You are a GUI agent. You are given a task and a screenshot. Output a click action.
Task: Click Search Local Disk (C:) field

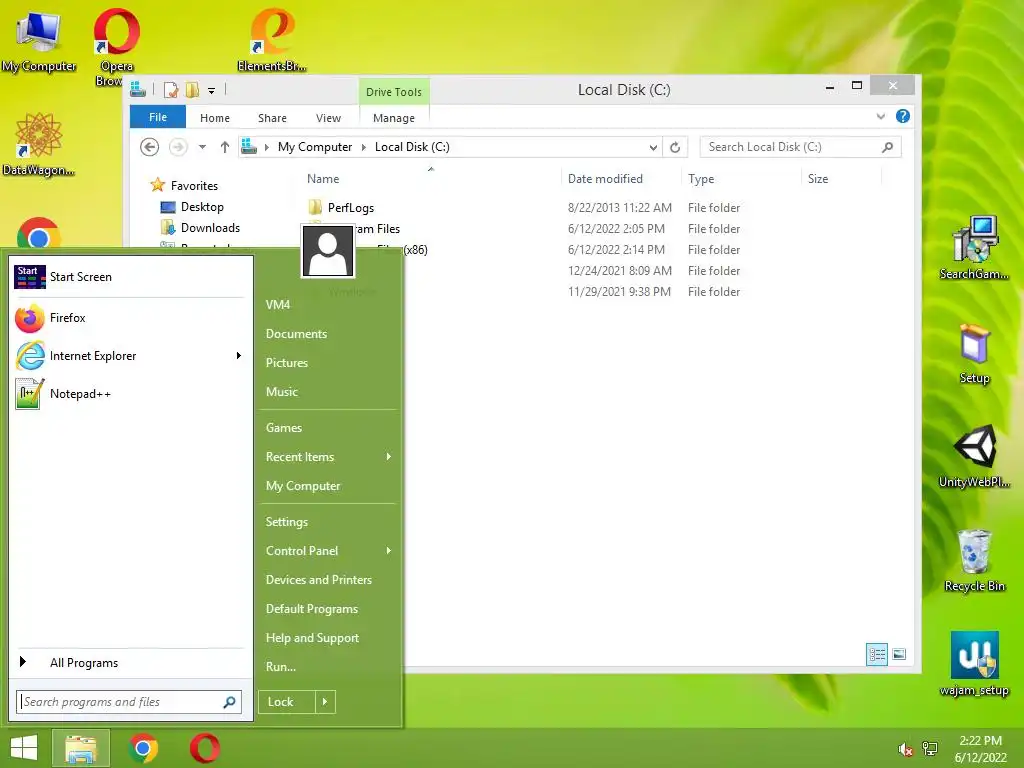pos(801,147)
